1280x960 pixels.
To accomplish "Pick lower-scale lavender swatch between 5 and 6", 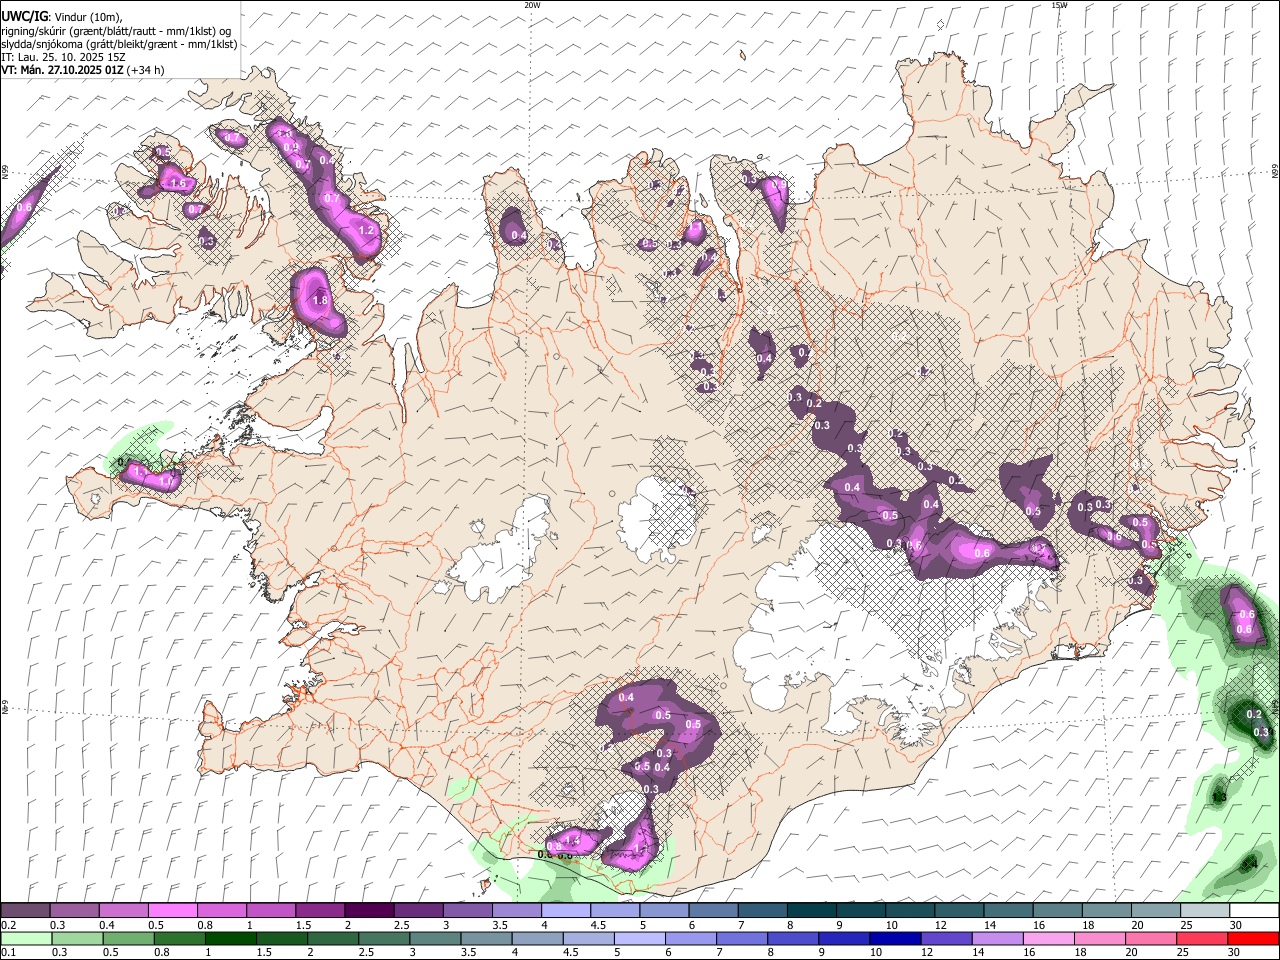I will pyautogui.click(x=639, y=938).
